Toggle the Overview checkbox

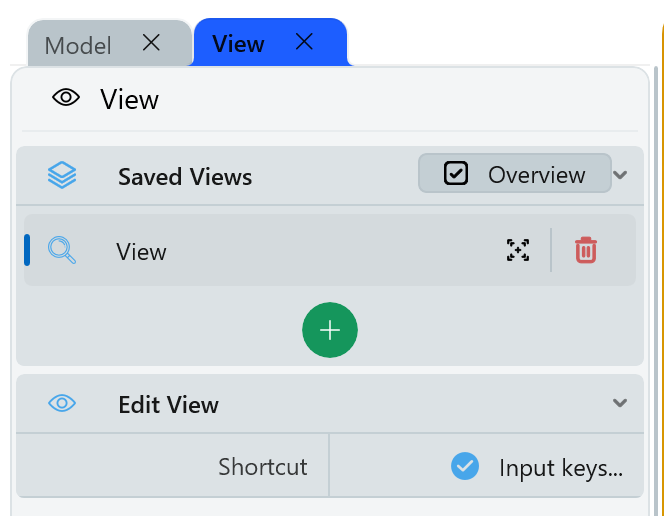[x=456, y=174]
